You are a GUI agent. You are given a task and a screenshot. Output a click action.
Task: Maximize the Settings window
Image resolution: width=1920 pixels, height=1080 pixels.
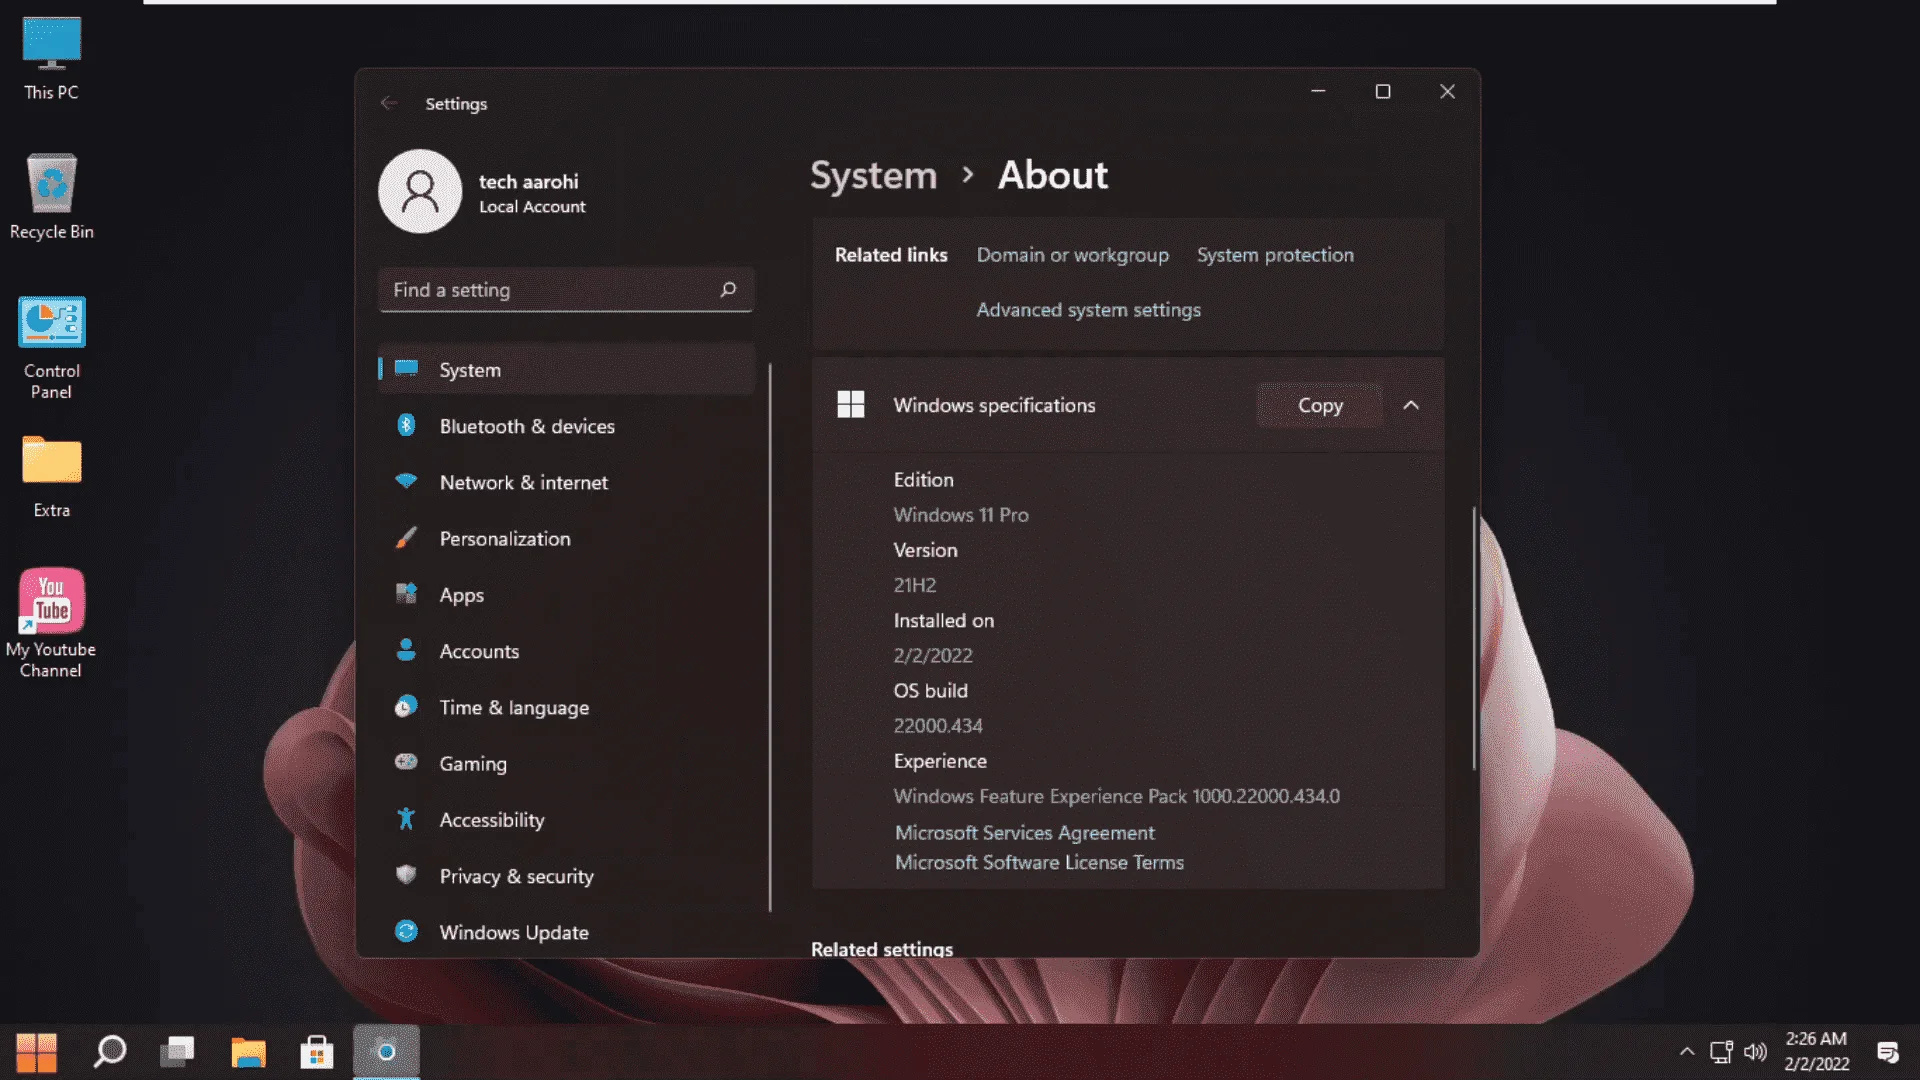1383,91
